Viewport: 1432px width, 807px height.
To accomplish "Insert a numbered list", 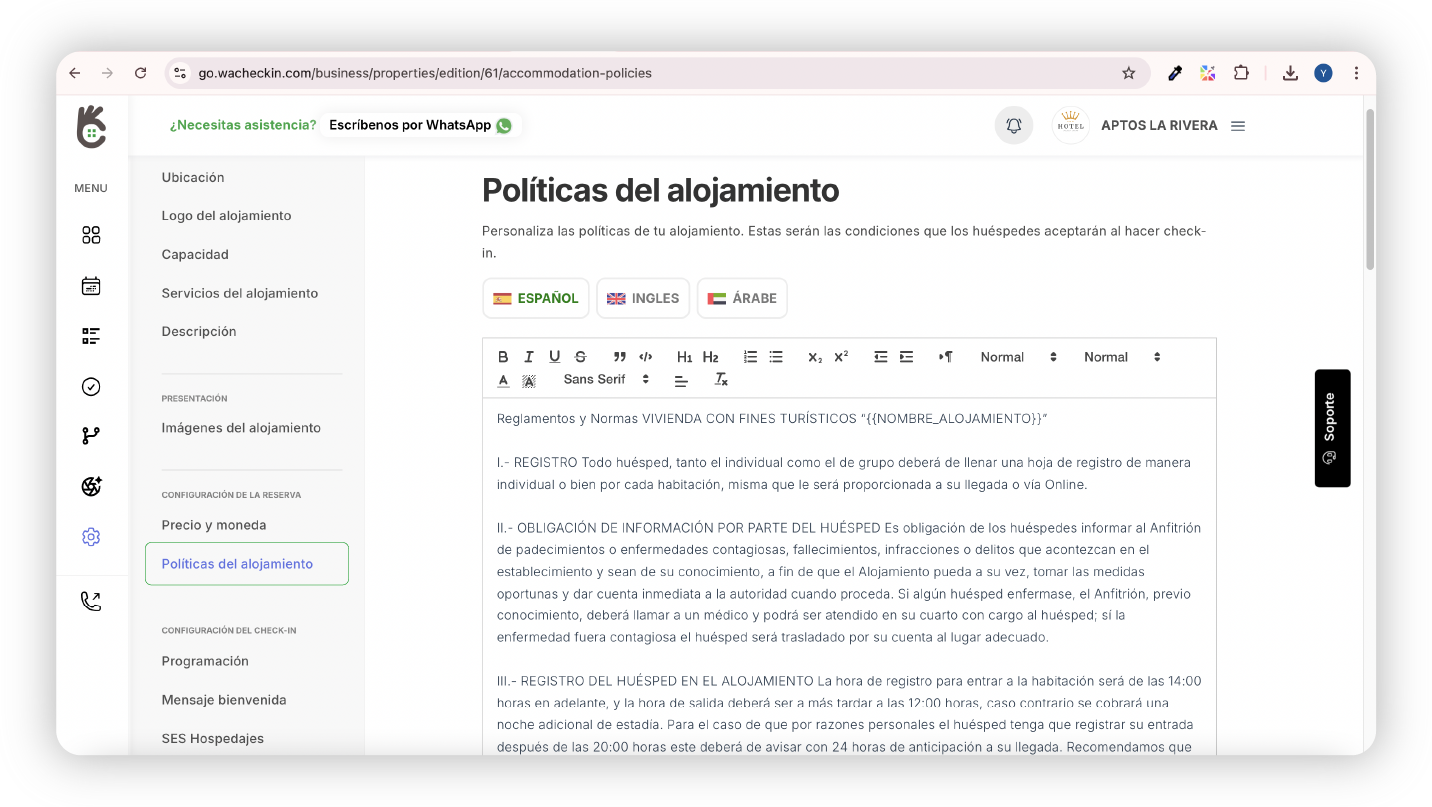I will coord(750,357).
